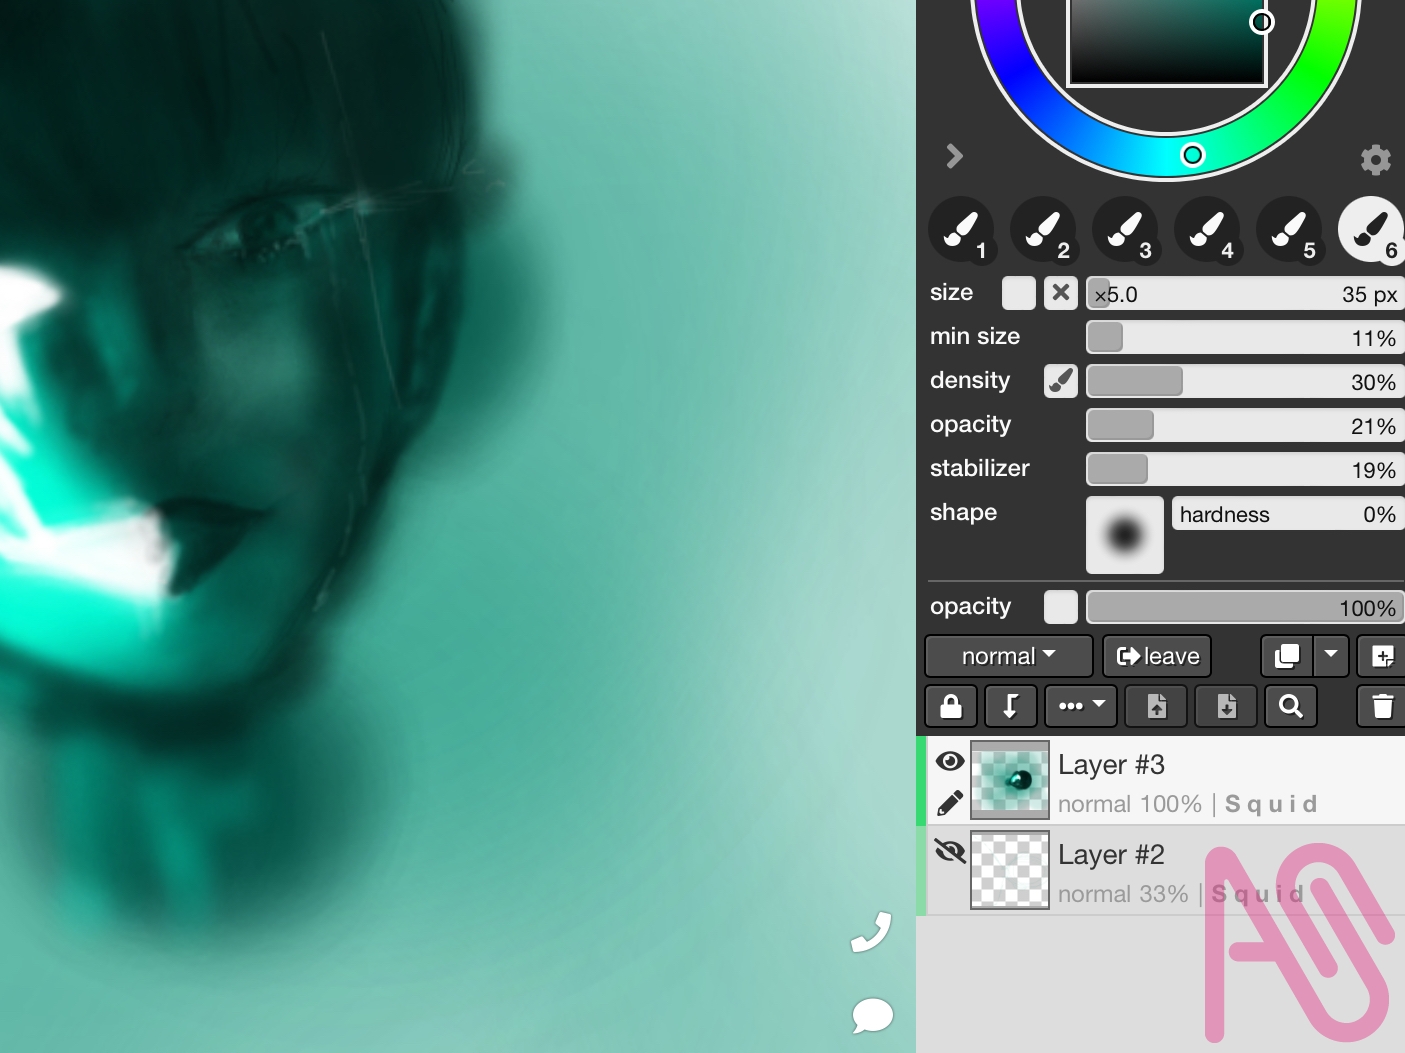
Task: Click the magnifier icon in layer toolbar
Action: (x=1290, y=707)
